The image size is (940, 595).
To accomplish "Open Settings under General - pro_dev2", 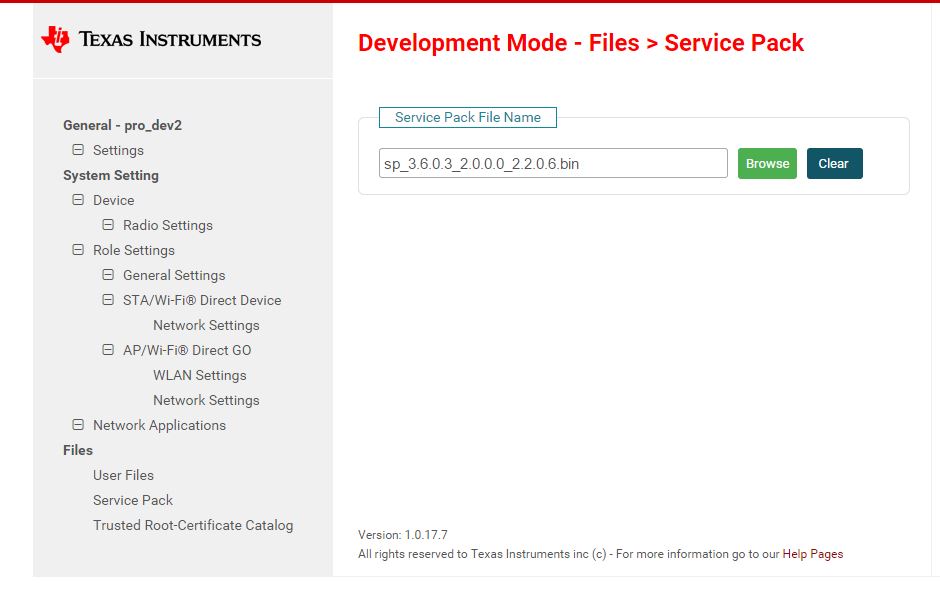I will click(x=118, y=150).
